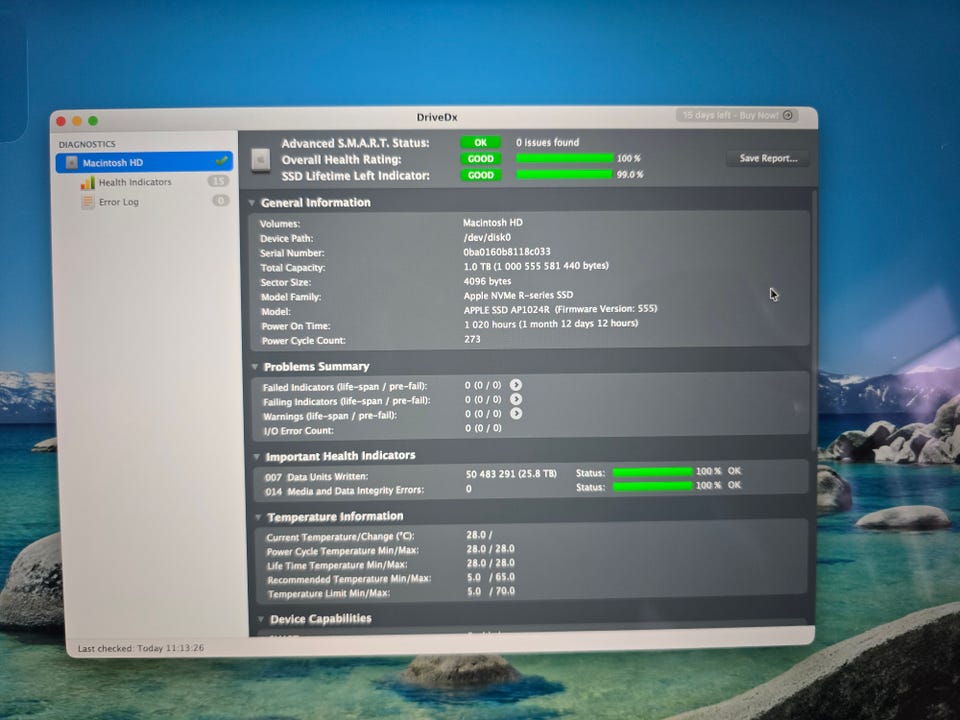Click the drive icon beside S.M.A.R.T. status

coord(261,160)
